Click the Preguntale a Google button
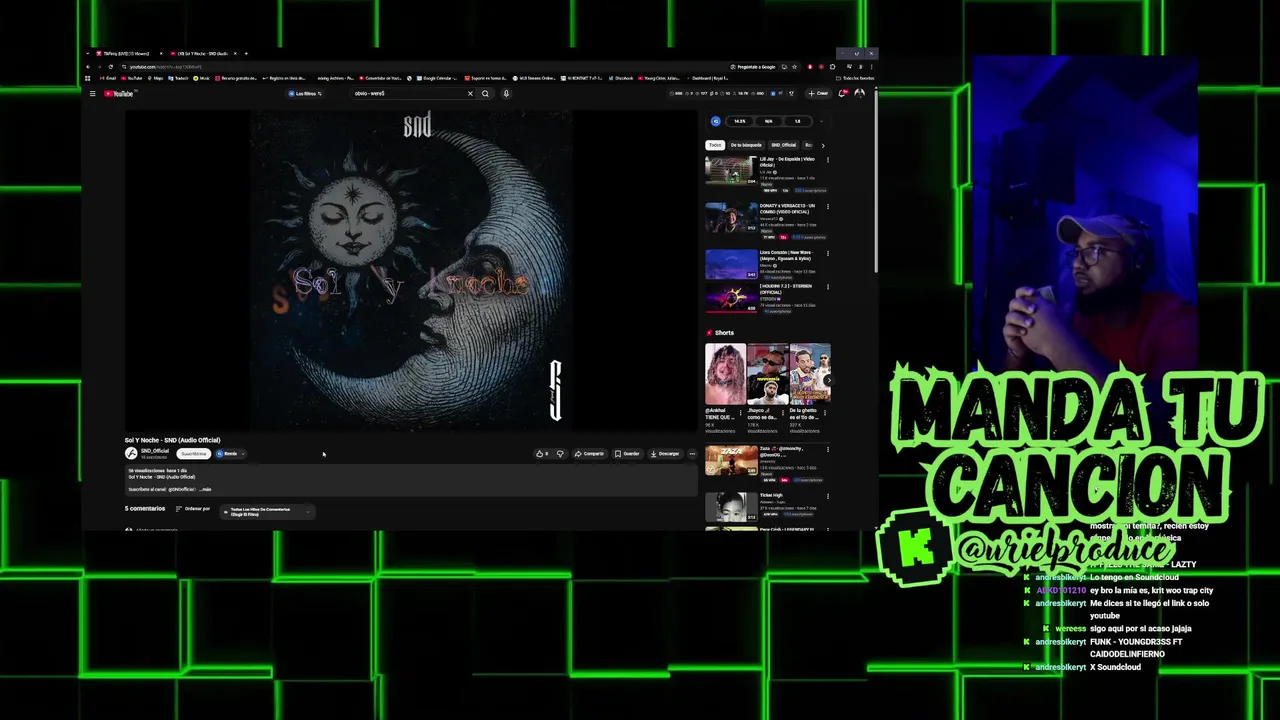The height and width of the screenshot is (720, 1280). tap(753, 67)
